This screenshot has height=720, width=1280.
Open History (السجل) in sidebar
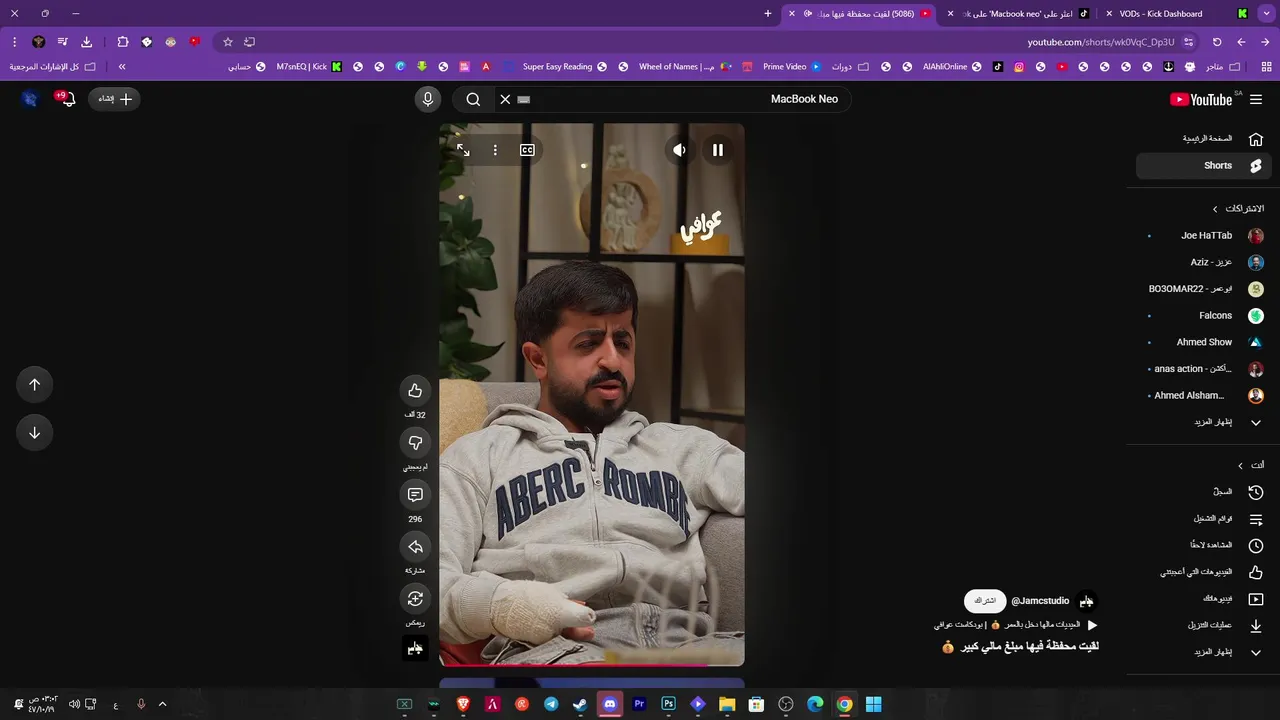pyautogui.click(x=1203, y=492)
